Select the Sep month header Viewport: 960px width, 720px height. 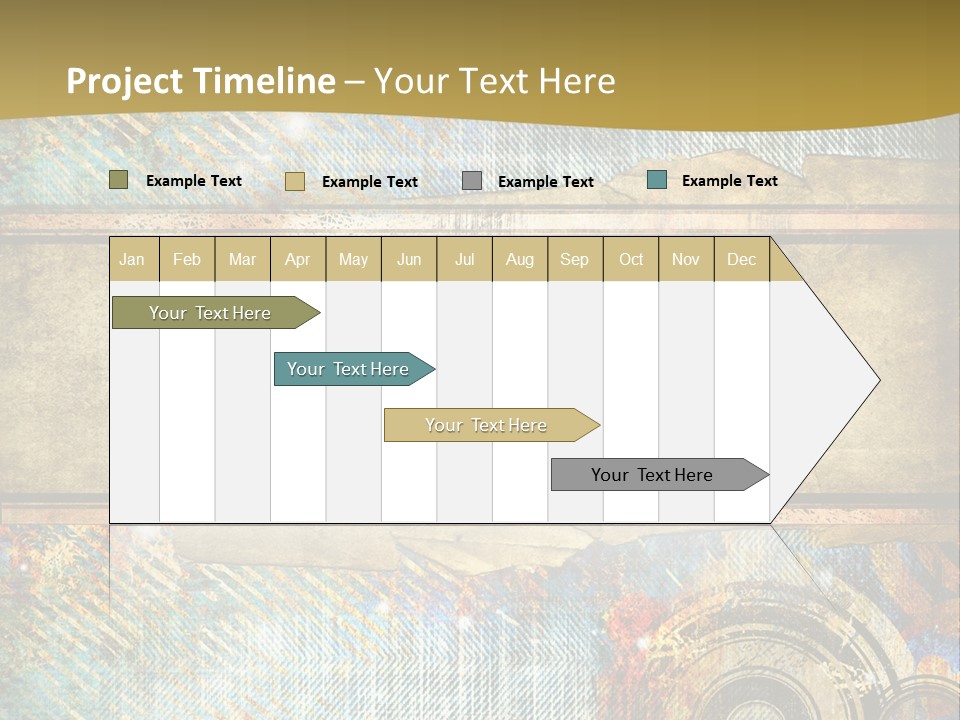point(575,259)
